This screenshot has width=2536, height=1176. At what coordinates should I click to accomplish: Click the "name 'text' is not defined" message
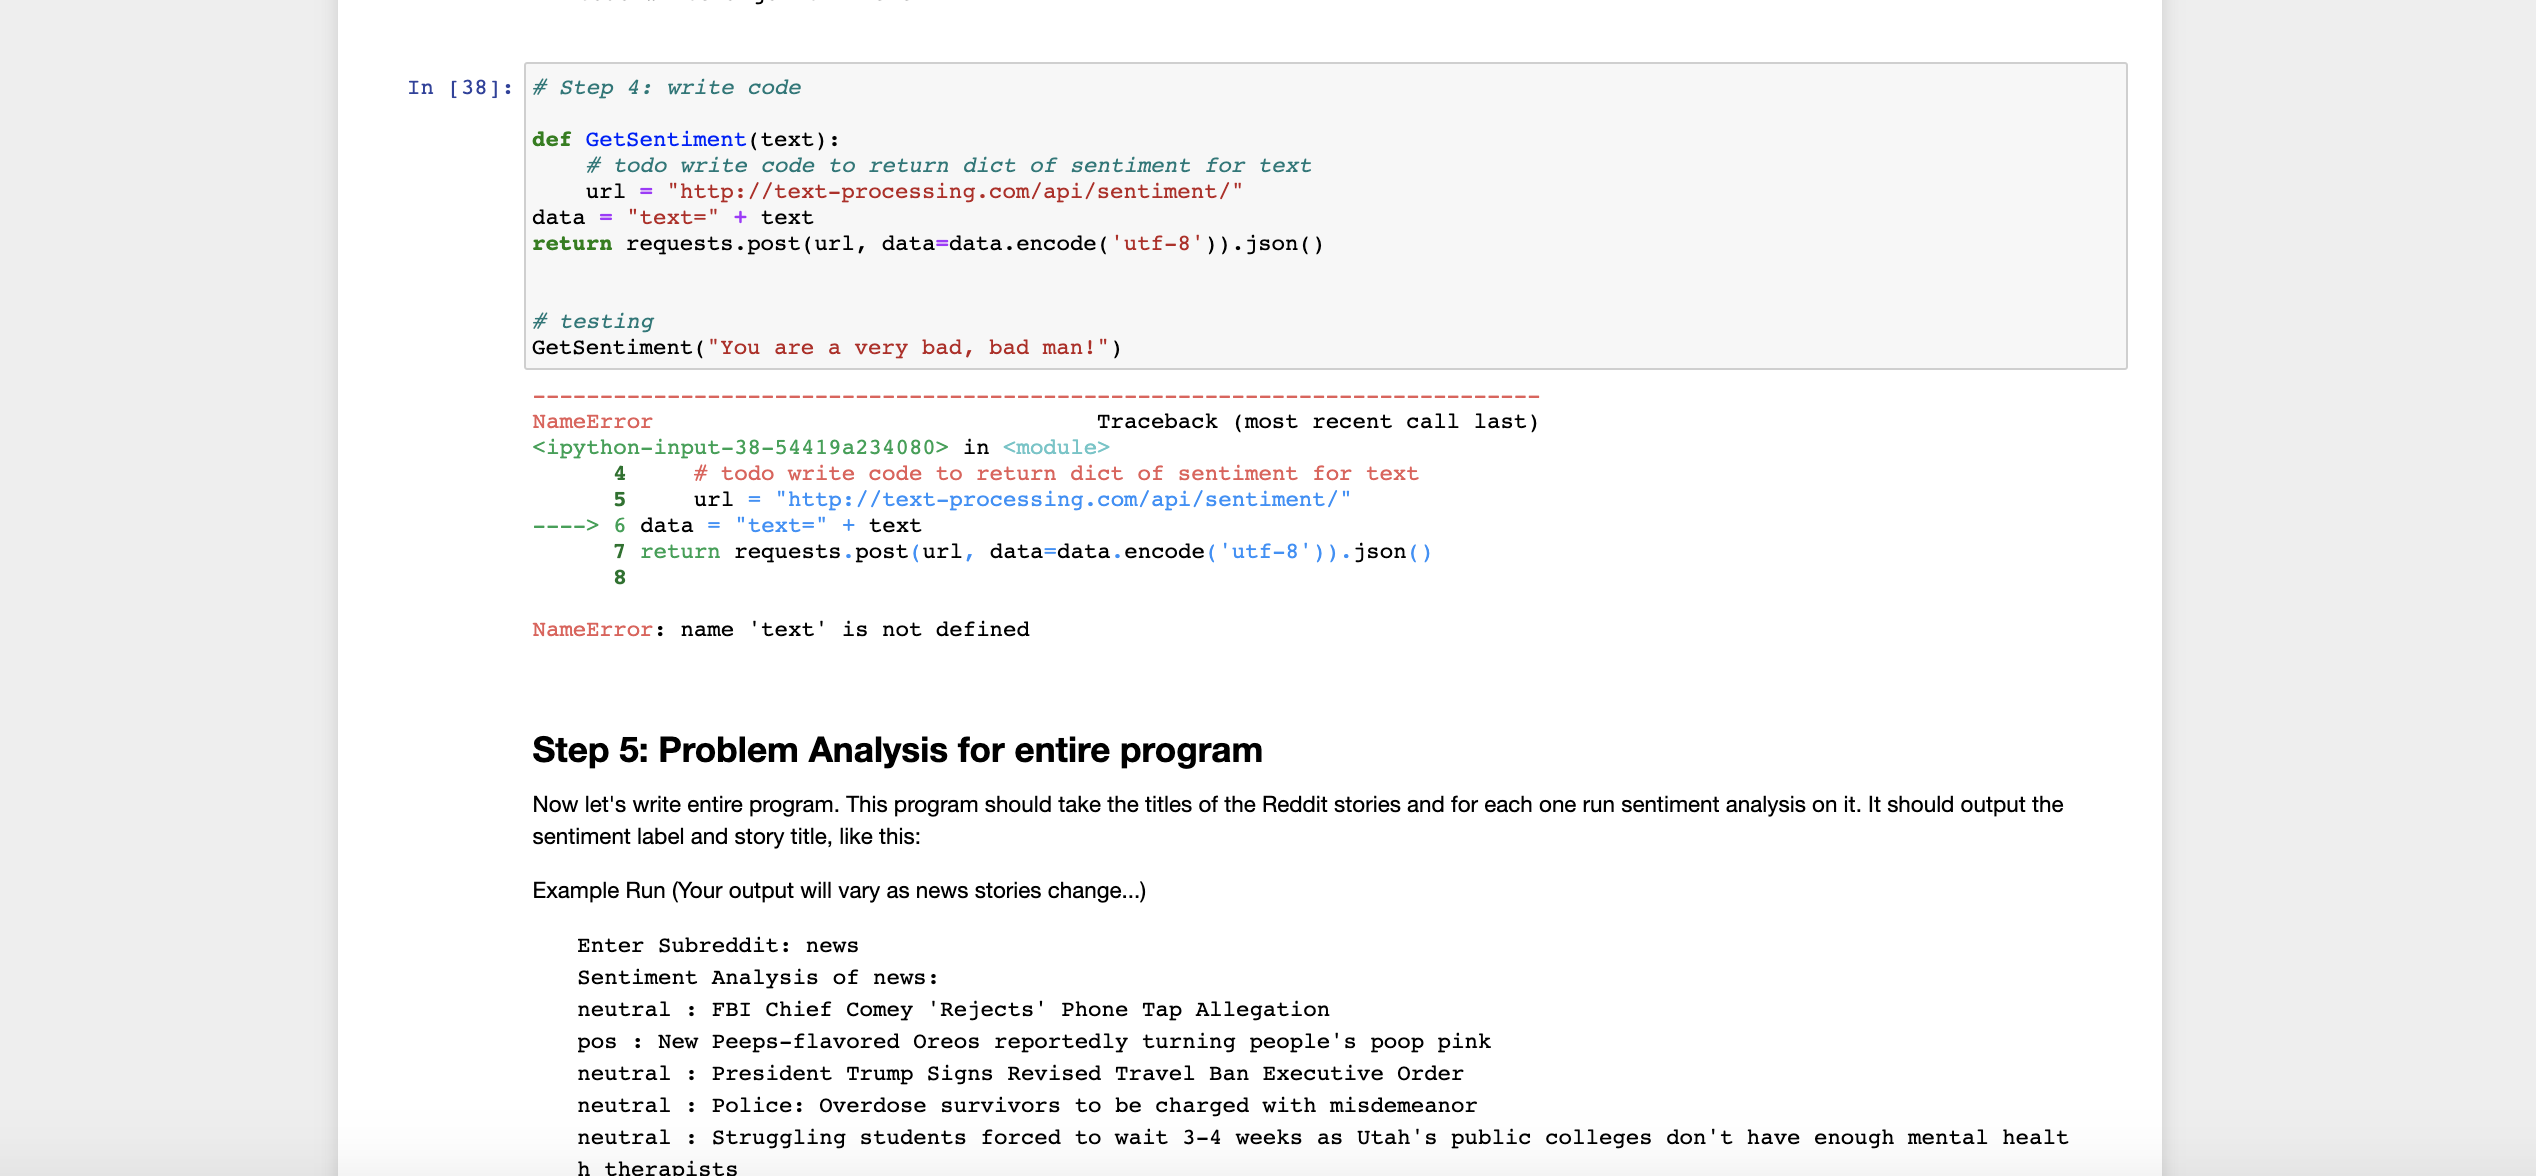point(854,630)
